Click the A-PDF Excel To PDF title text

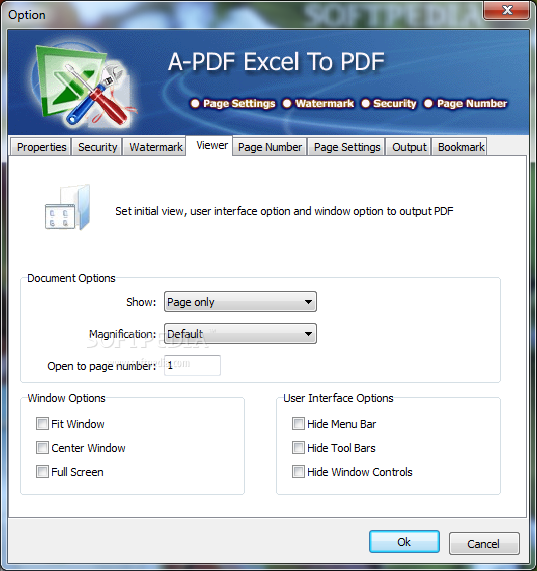(x=276, y=61)
